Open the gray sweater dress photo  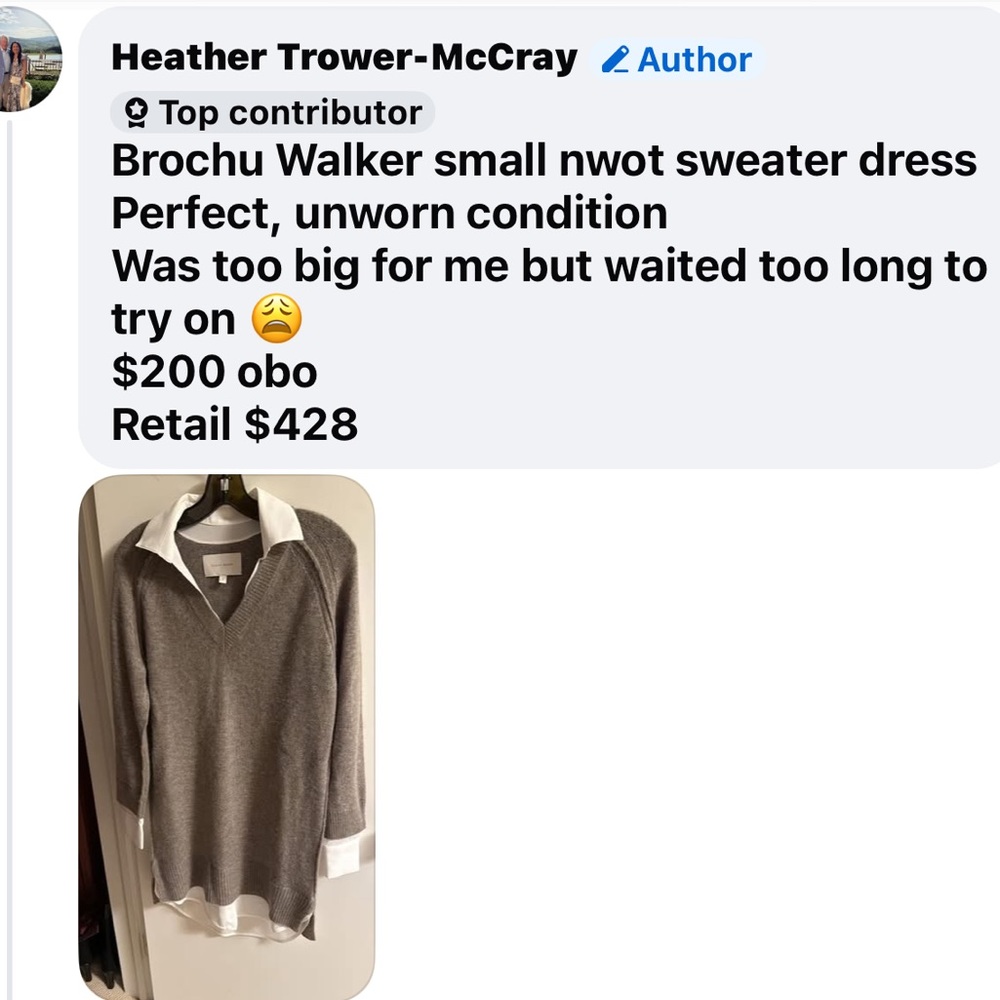(x=226, y=737)
